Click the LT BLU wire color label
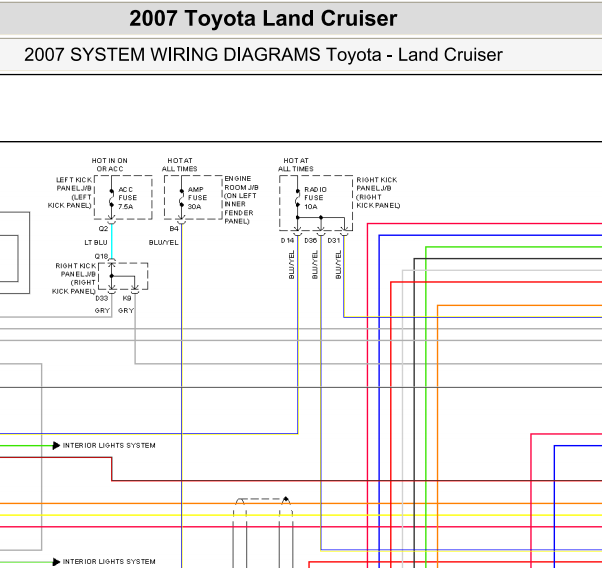602x568 pixels. pyautogui.click(x=96, y=242)
